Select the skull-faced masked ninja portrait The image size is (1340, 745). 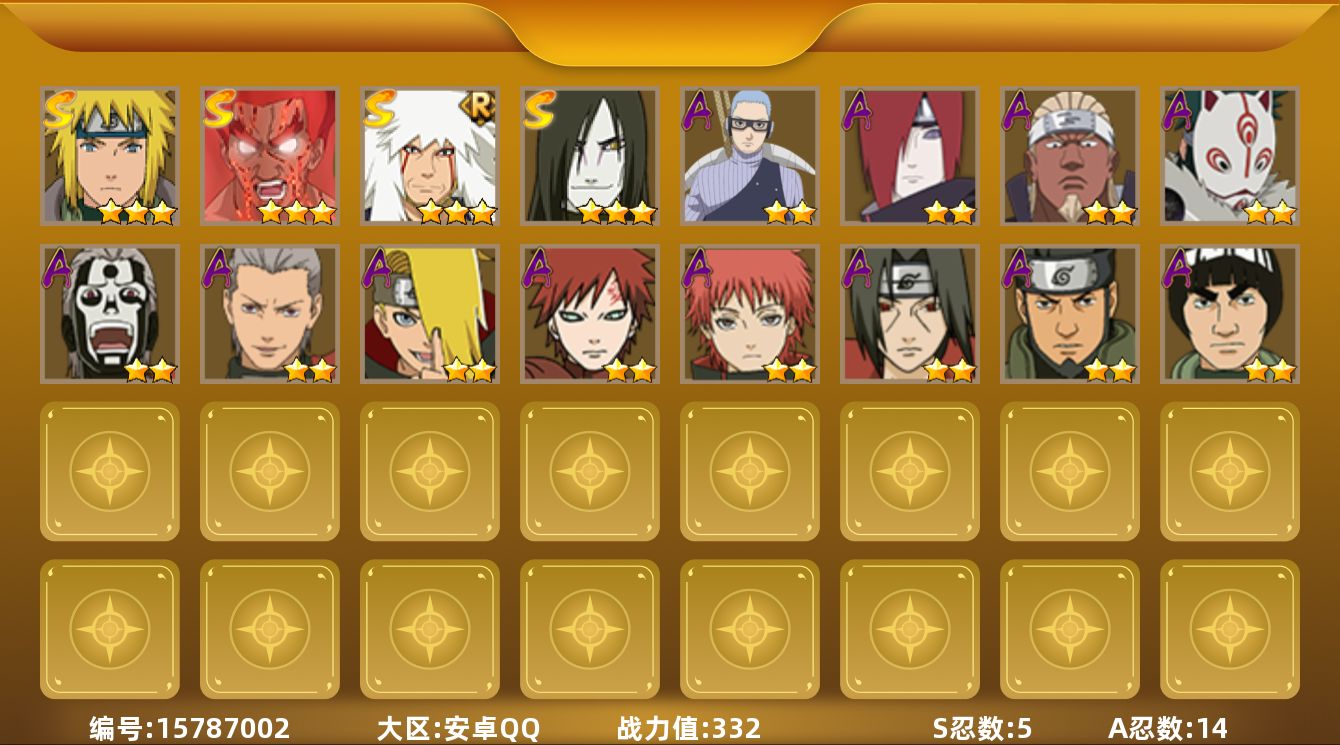(110, 314)
